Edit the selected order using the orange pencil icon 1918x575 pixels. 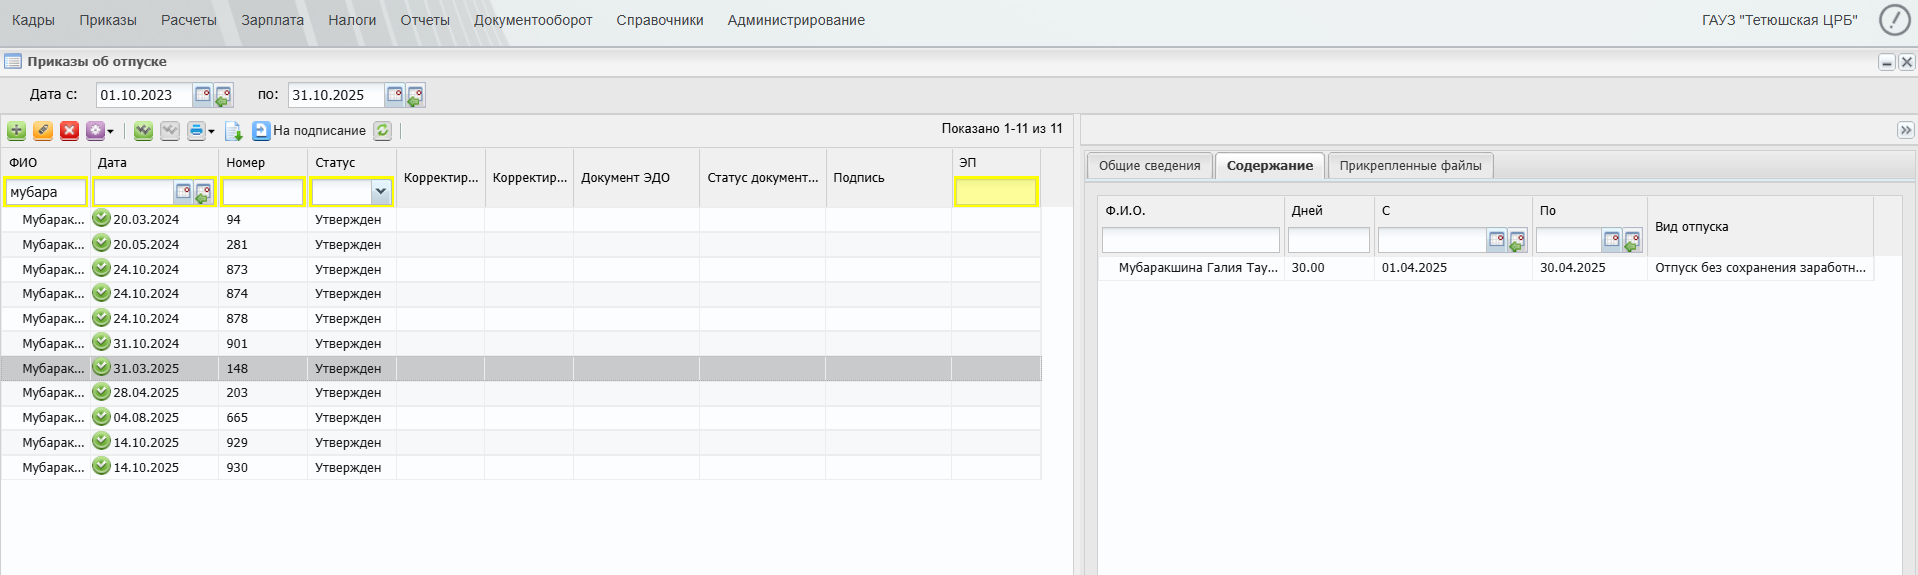[x=43, y=131]
